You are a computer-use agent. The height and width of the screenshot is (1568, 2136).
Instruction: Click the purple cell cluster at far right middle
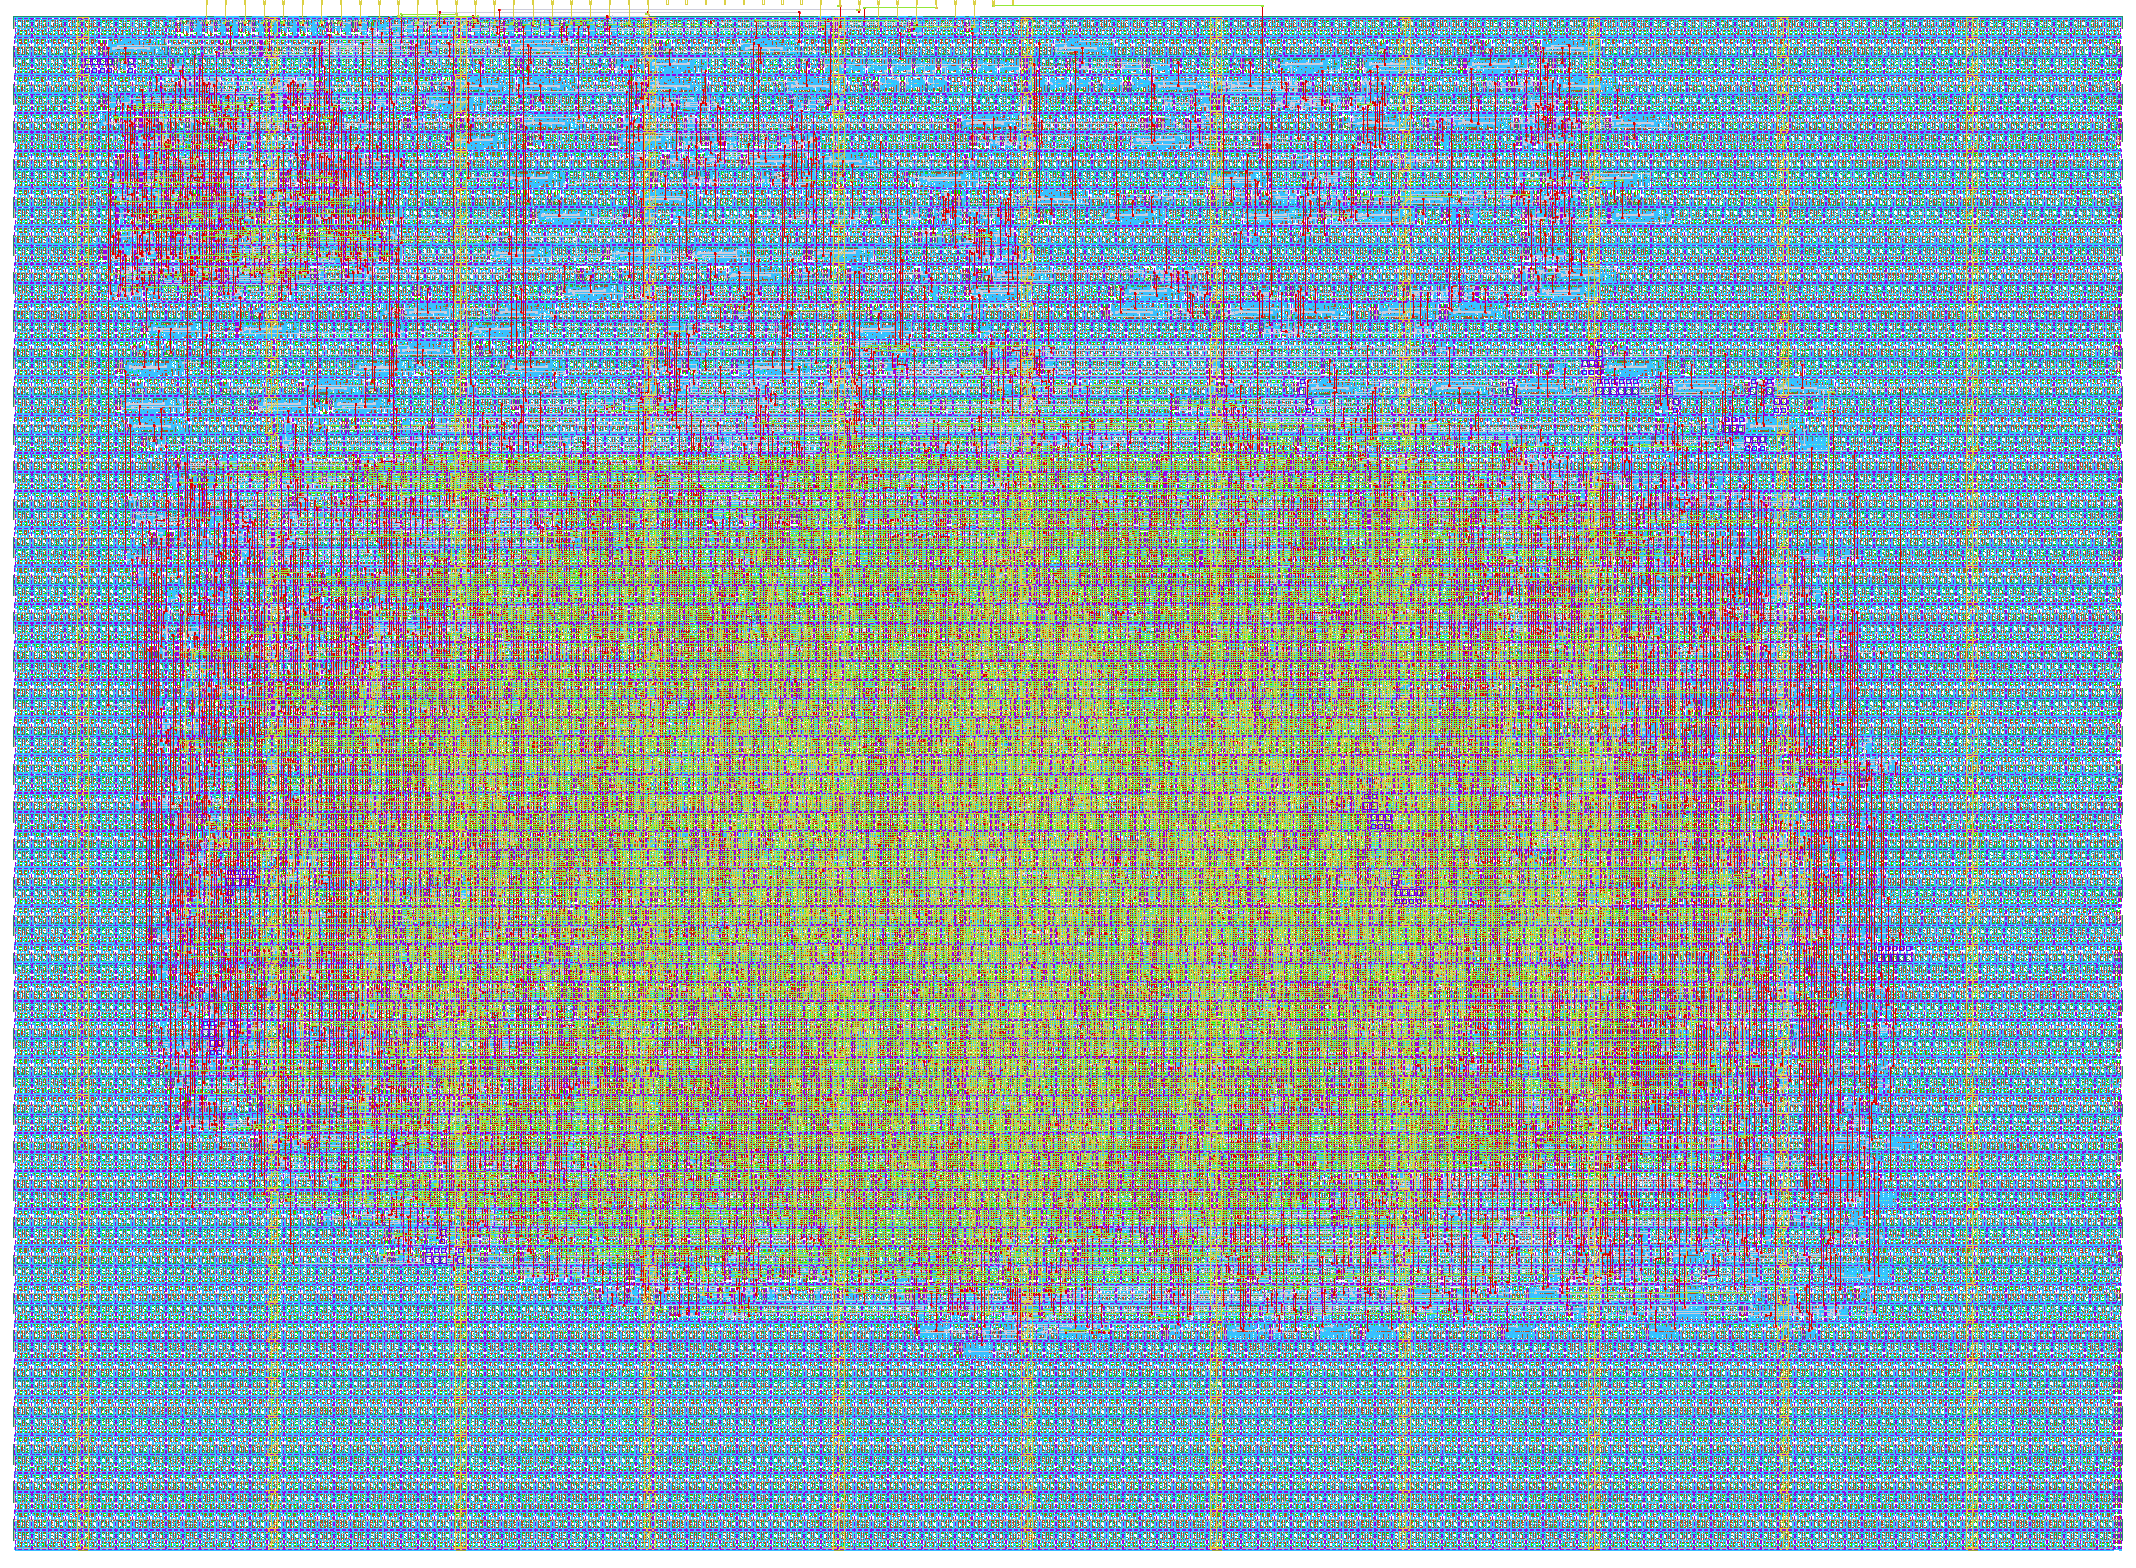tap(1893, 953)
